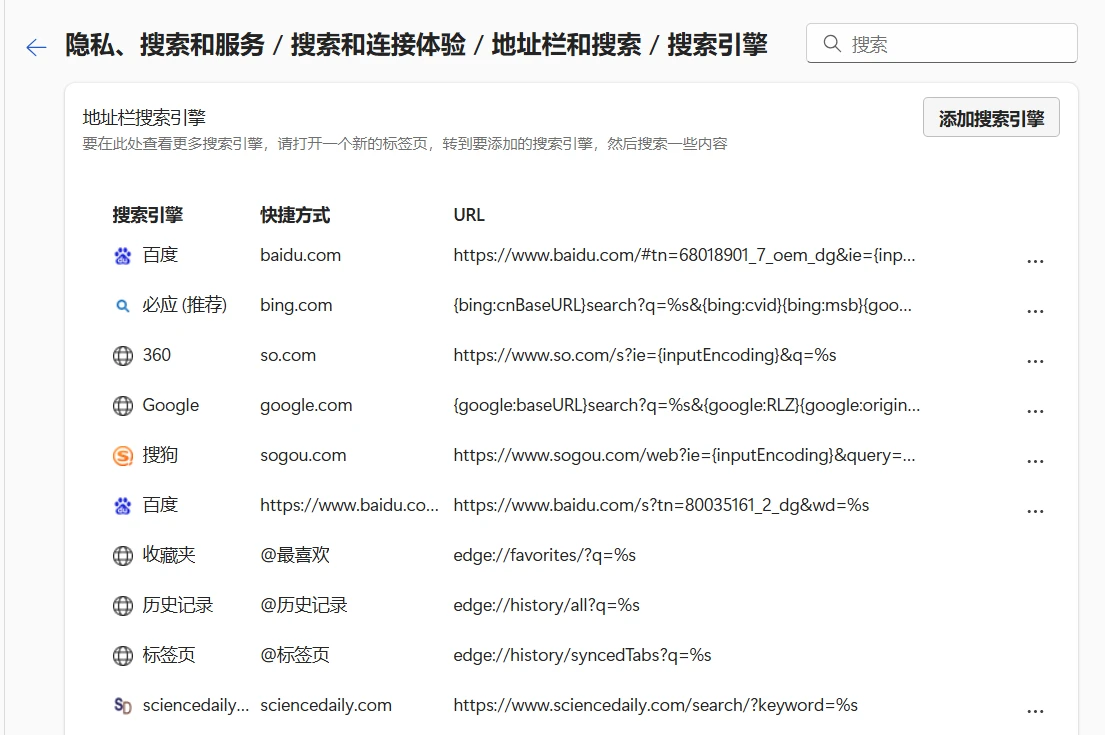
Task: Click the back arrow icon
Action: [36, 47]
